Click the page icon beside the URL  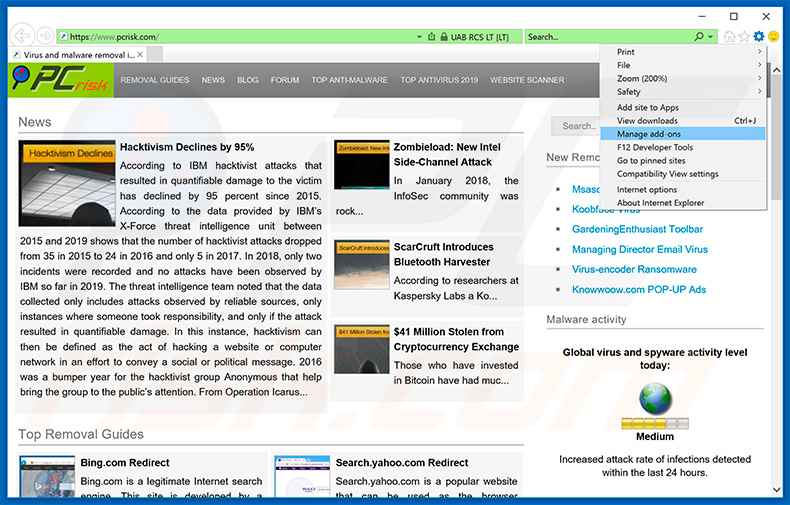pyautogui.click(x=63, y=37)
